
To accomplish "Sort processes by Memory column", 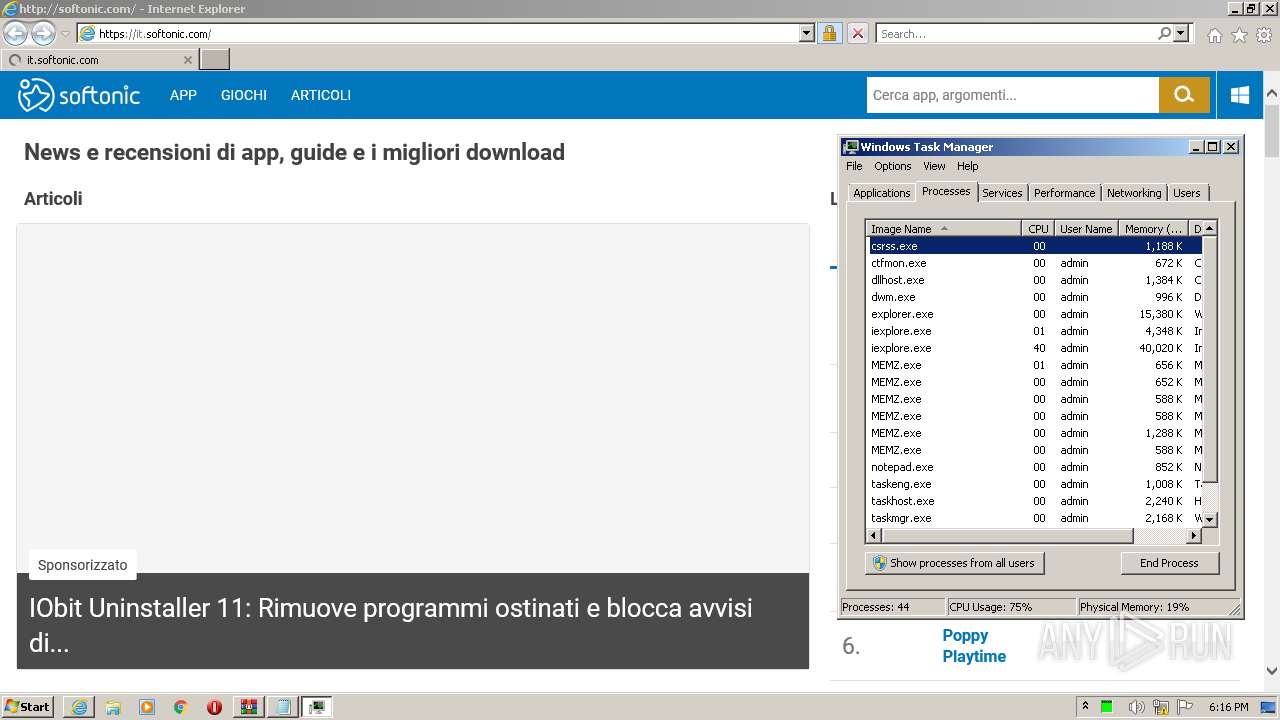I will click(1152, 229).
